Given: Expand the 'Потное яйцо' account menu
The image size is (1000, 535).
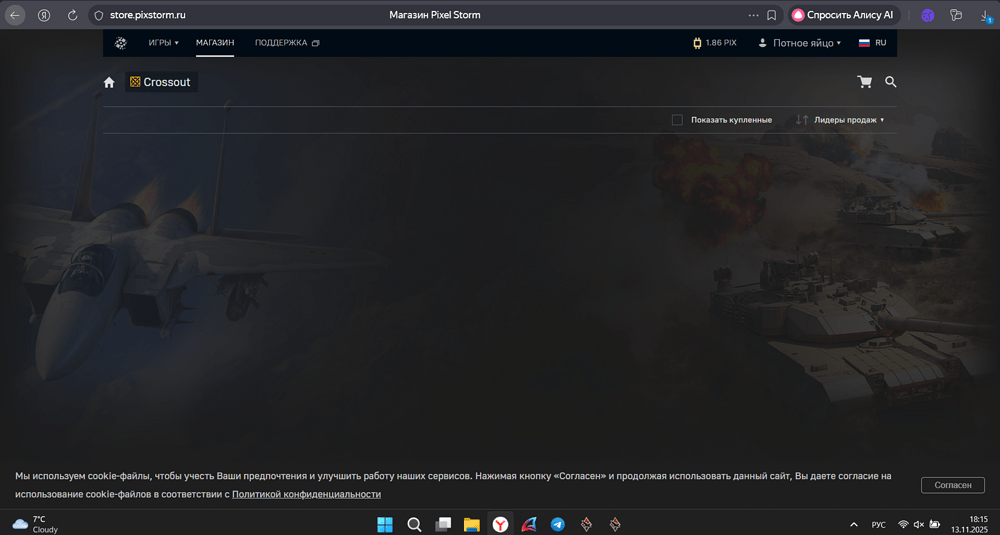Looking at the screenshot, I should pyautogui.click(x=800, y=43).
